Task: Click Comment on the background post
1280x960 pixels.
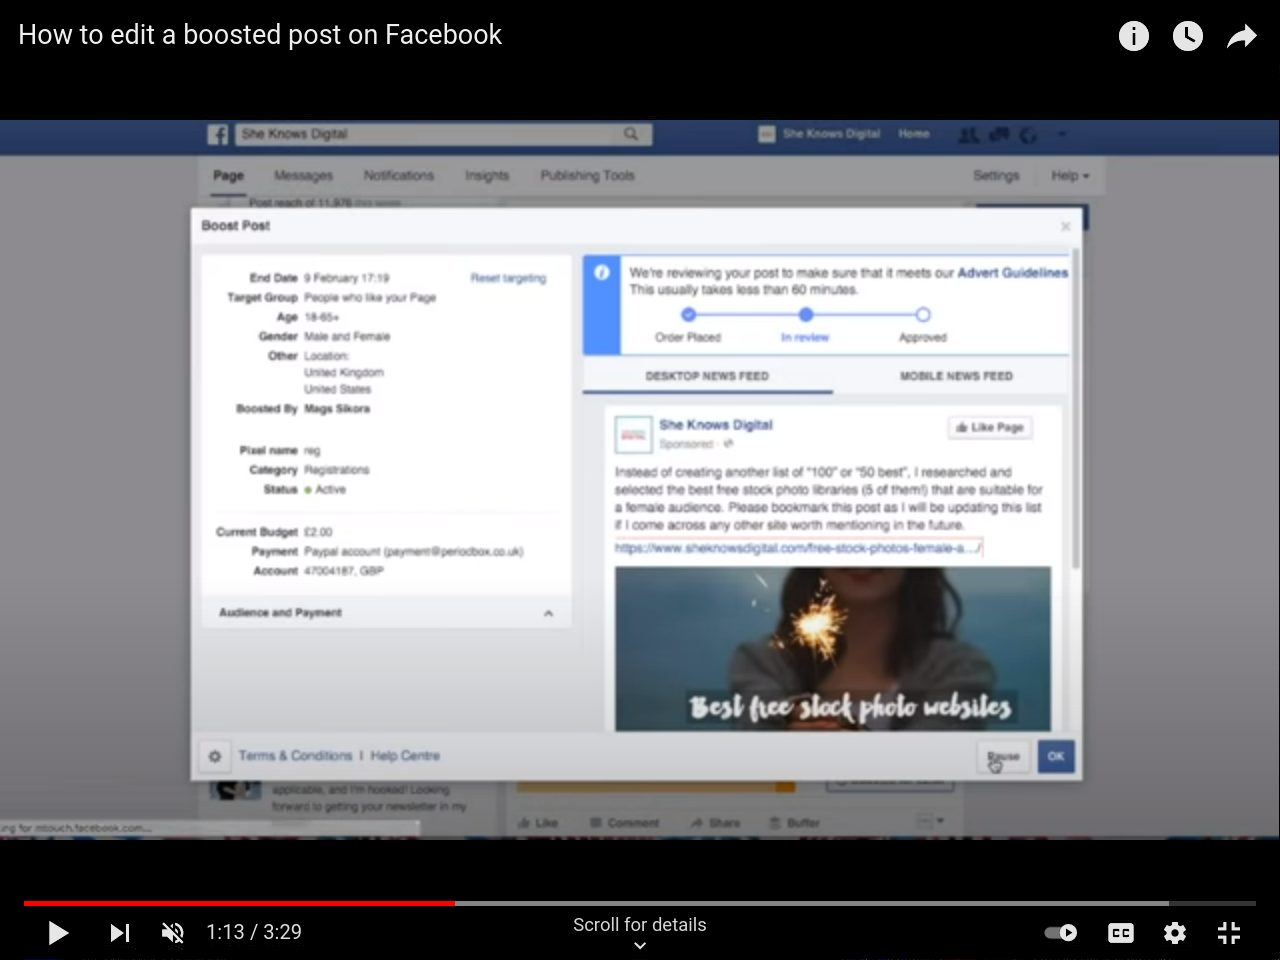Action: pyautogui.click(x=624, y=823)
